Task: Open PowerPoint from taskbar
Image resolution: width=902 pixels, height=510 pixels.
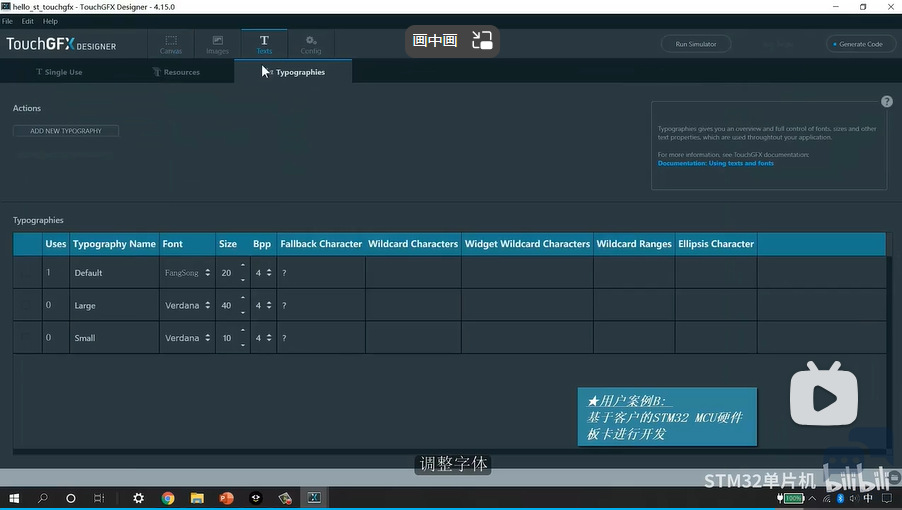Action: click(227, 498)
